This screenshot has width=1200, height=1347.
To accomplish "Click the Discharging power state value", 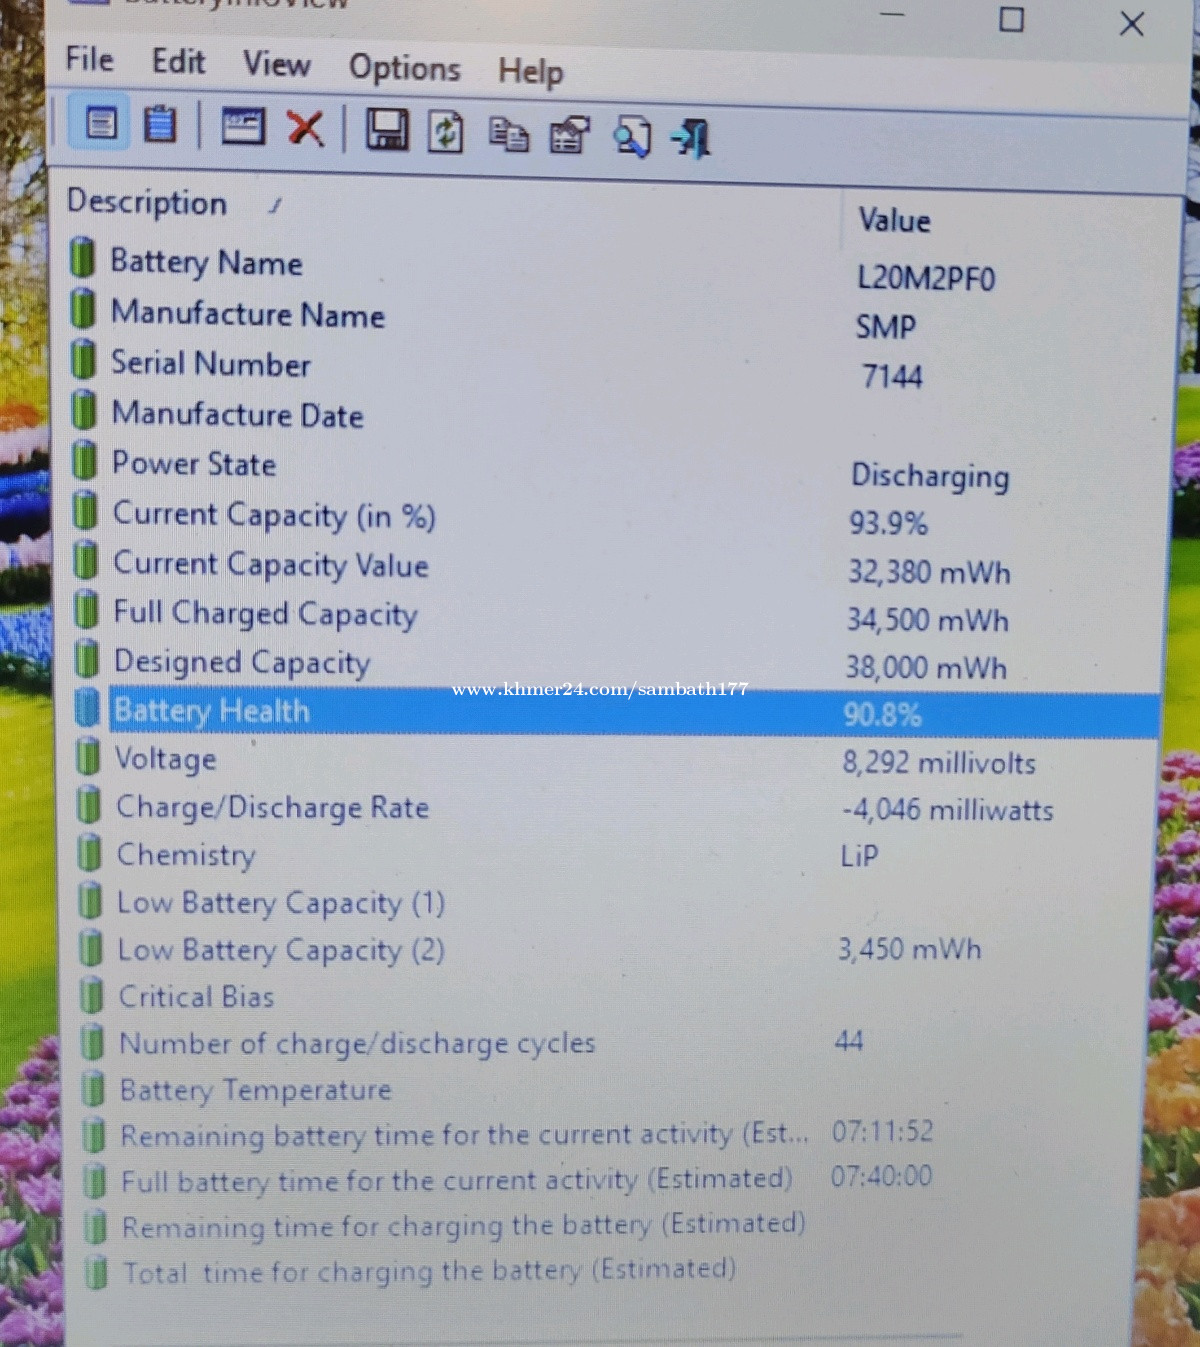I will [930, 477].
